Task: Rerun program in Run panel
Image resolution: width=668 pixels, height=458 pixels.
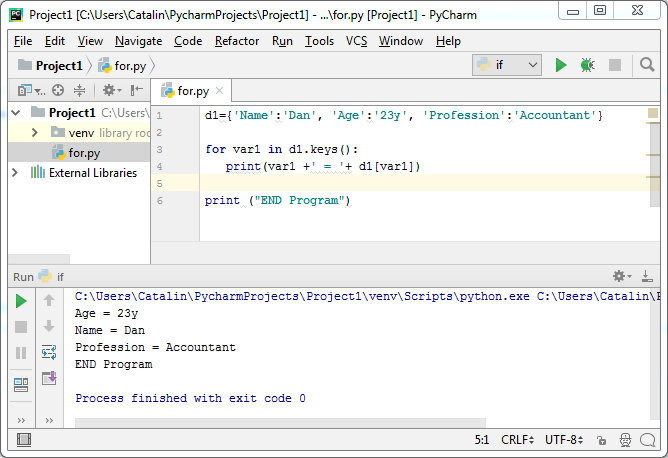Action: [x=21, y=301]
